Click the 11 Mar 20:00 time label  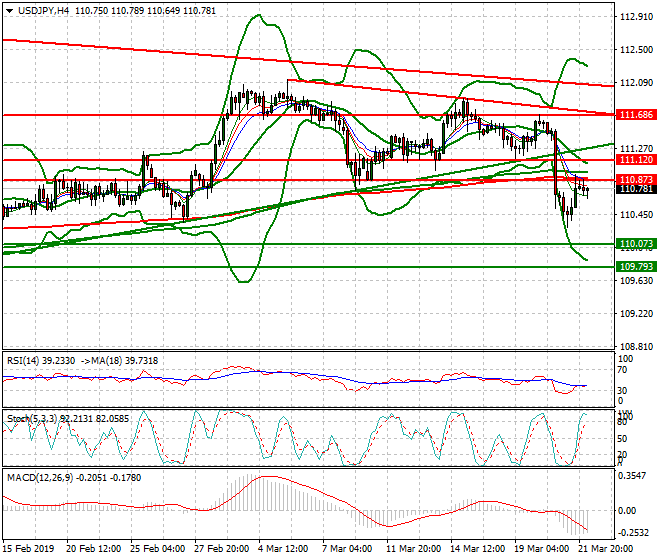click(x=413, y=549)
